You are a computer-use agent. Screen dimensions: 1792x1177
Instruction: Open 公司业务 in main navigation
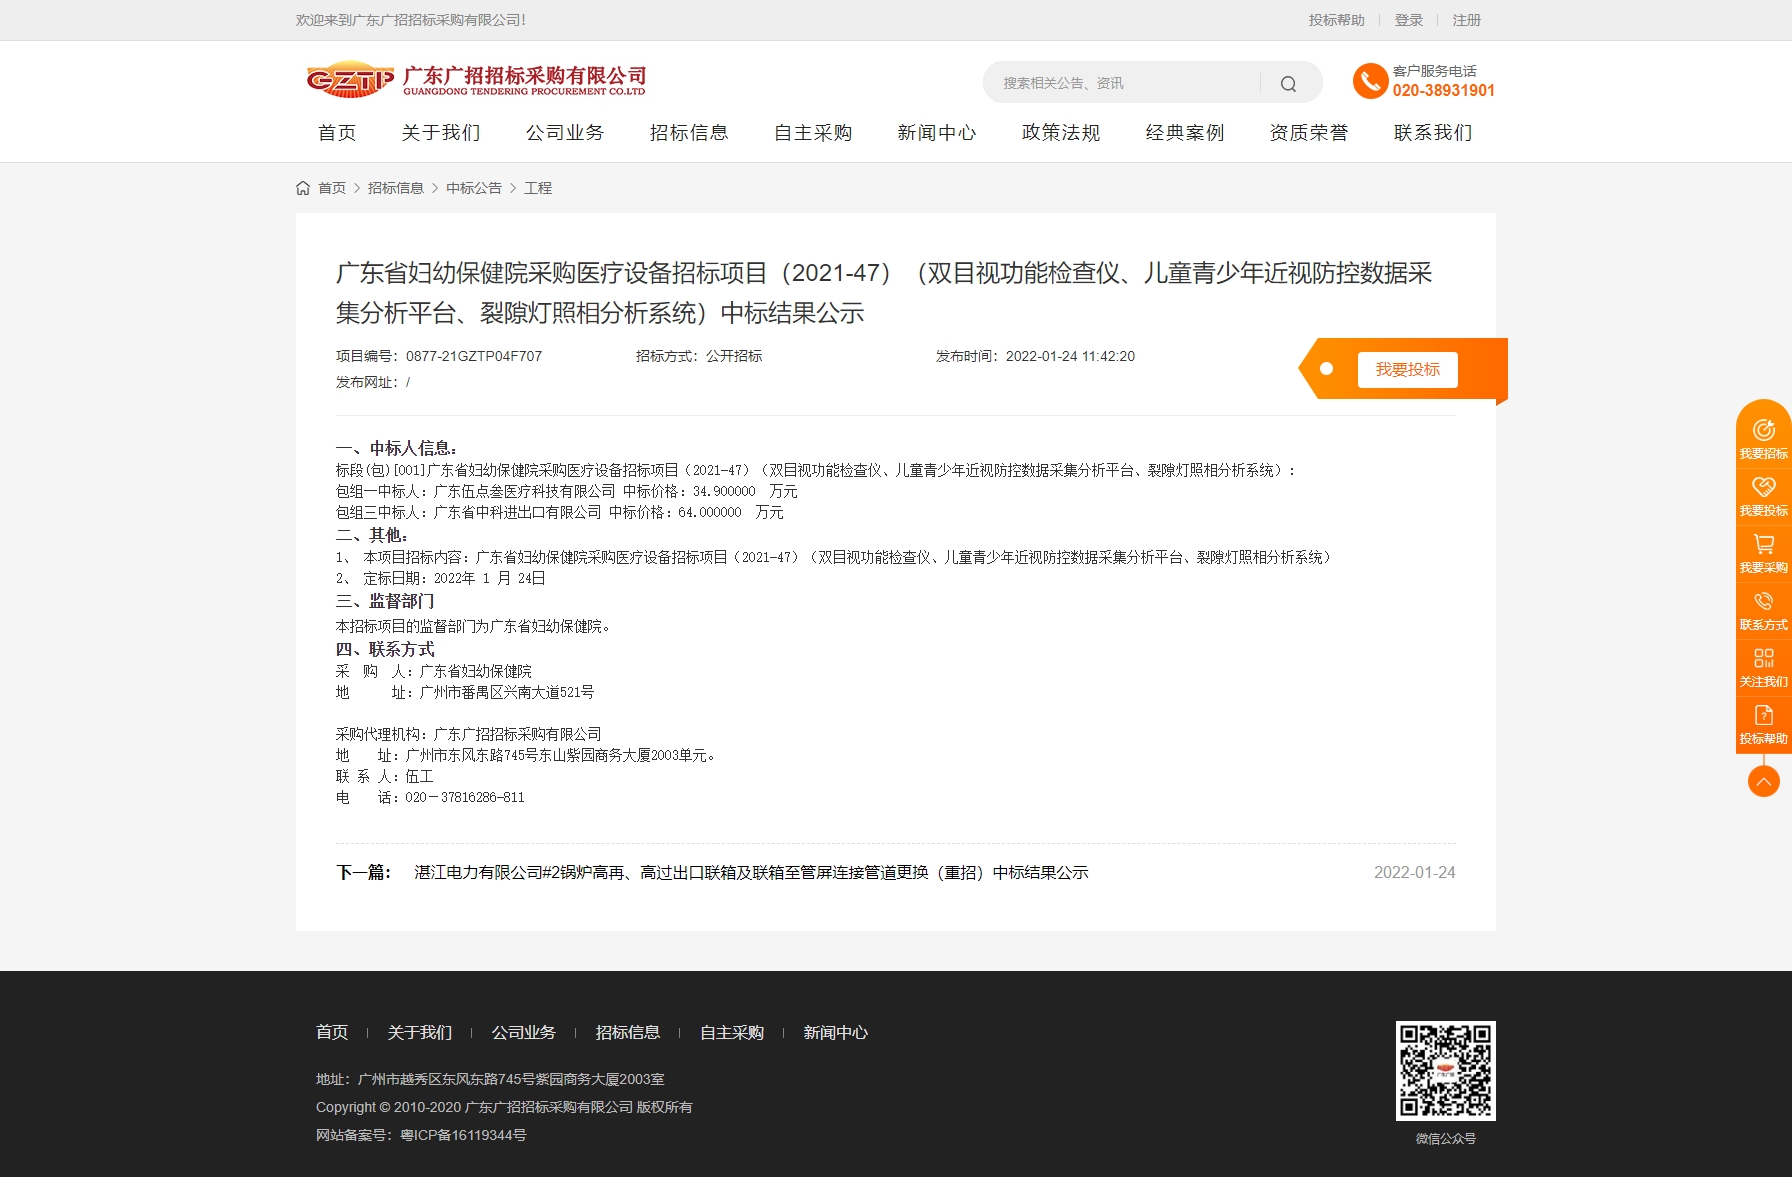[565, 133]
